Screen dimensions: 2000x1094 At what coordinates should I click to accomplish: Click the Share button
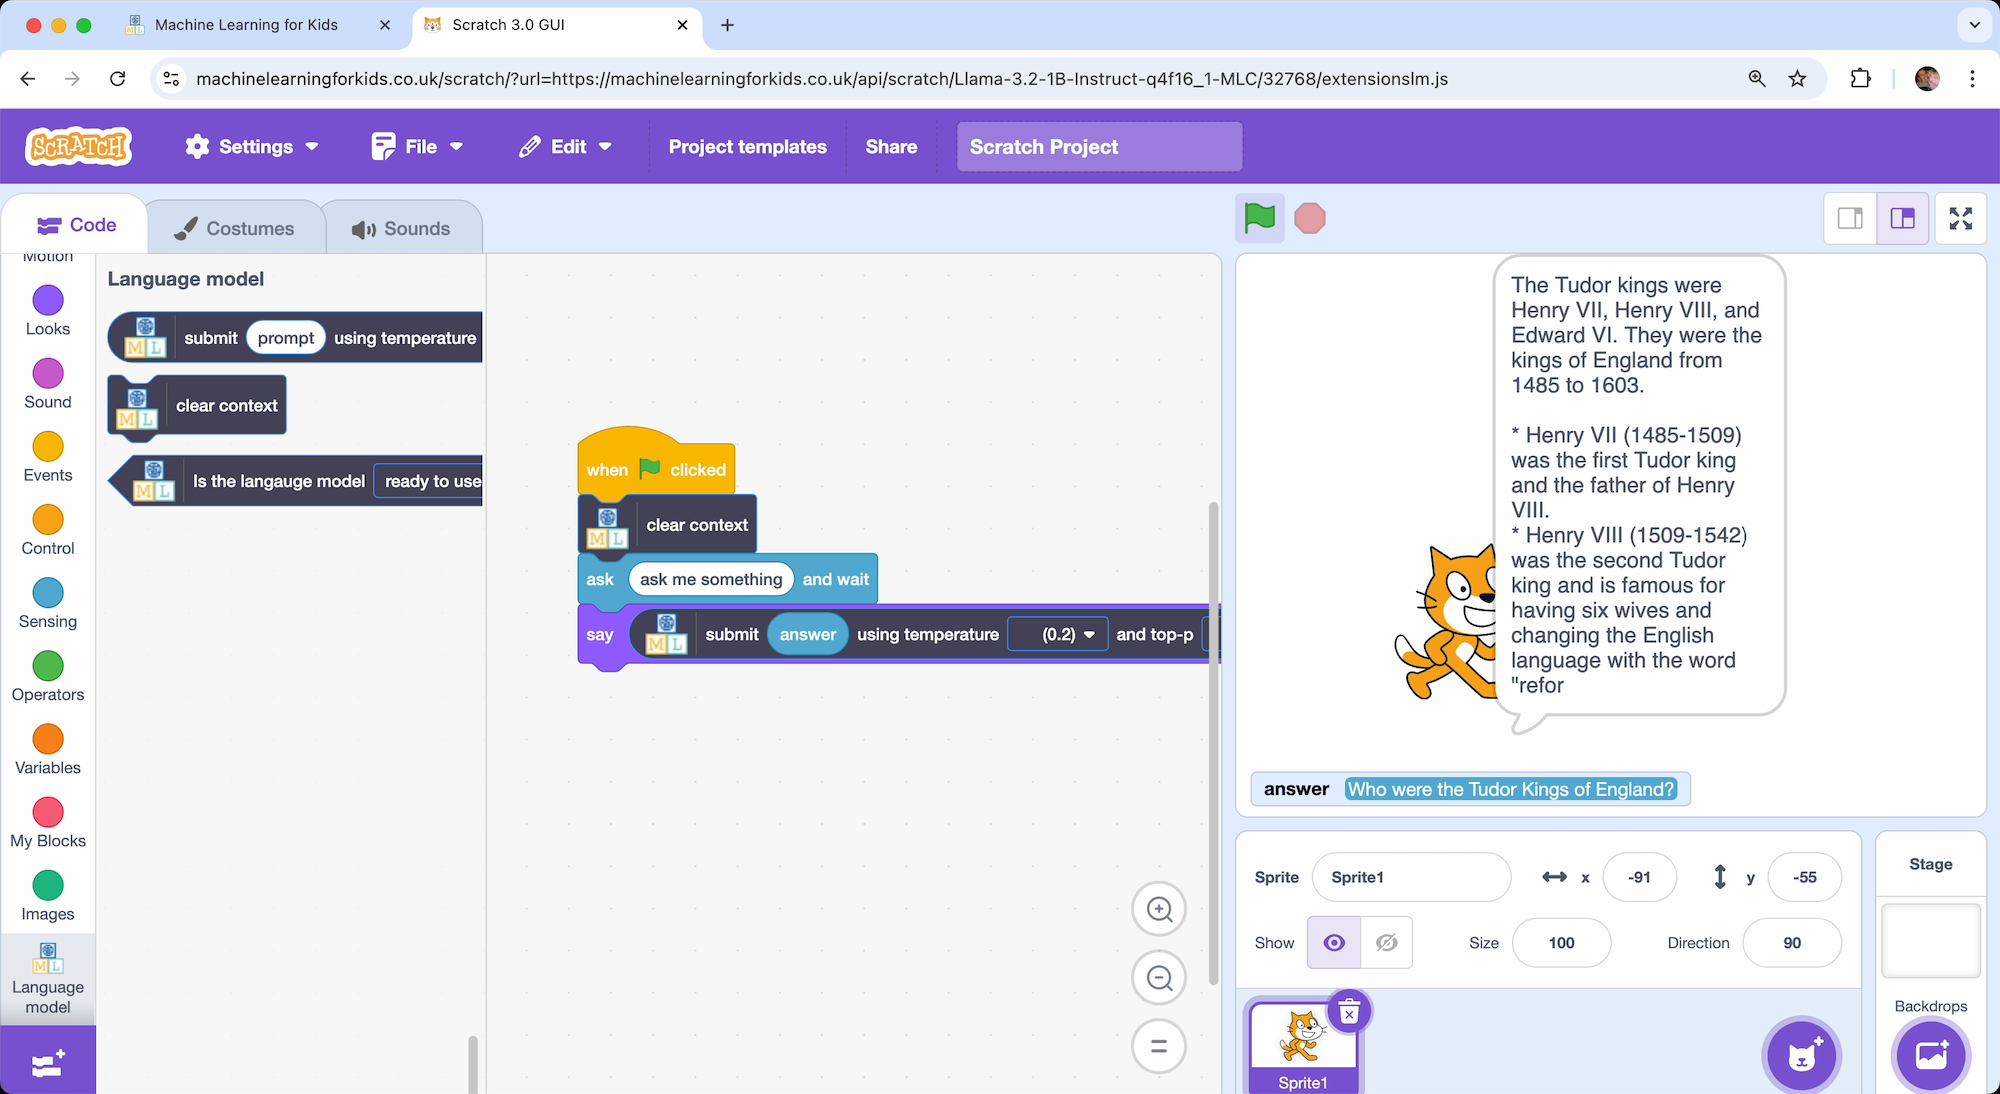891,147
